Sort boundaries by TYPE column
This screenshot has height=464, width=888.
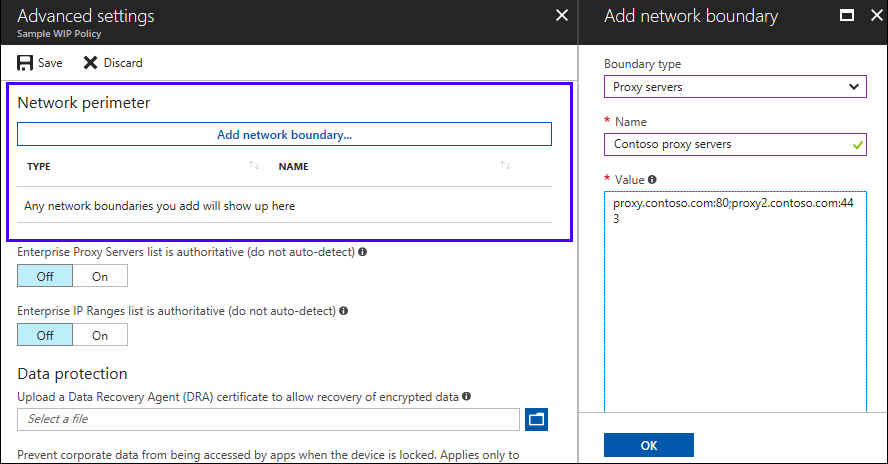pos(254,166)
